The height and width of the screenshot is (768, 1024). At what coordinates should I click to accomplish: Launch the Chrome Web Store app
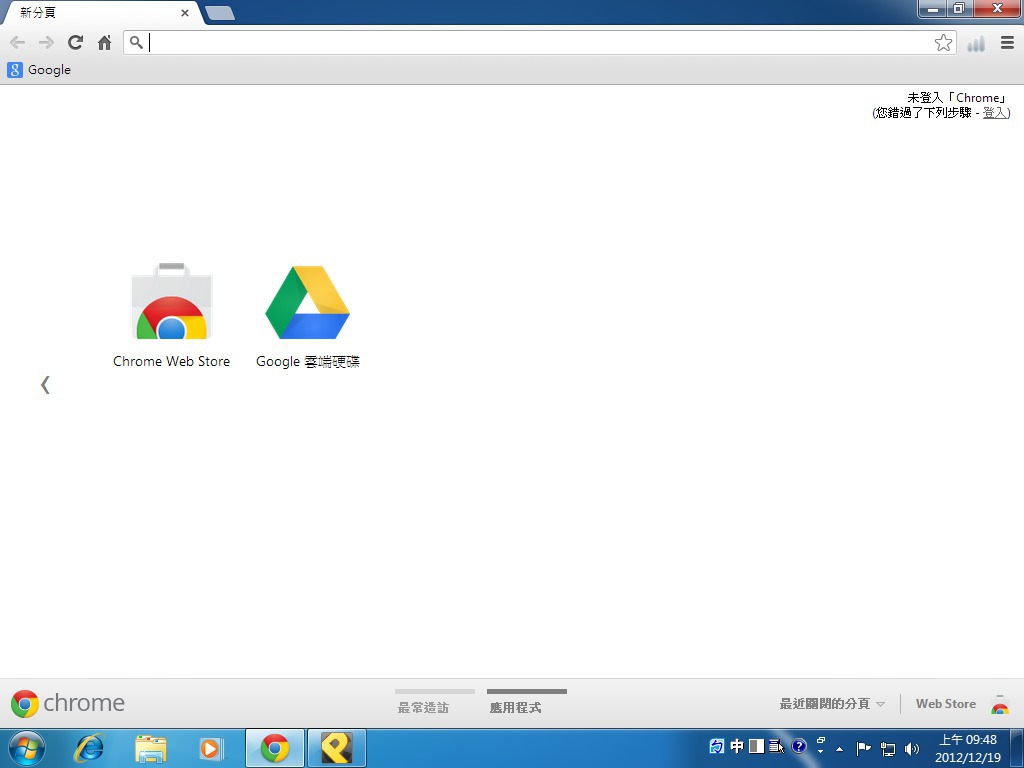point(171,315)
